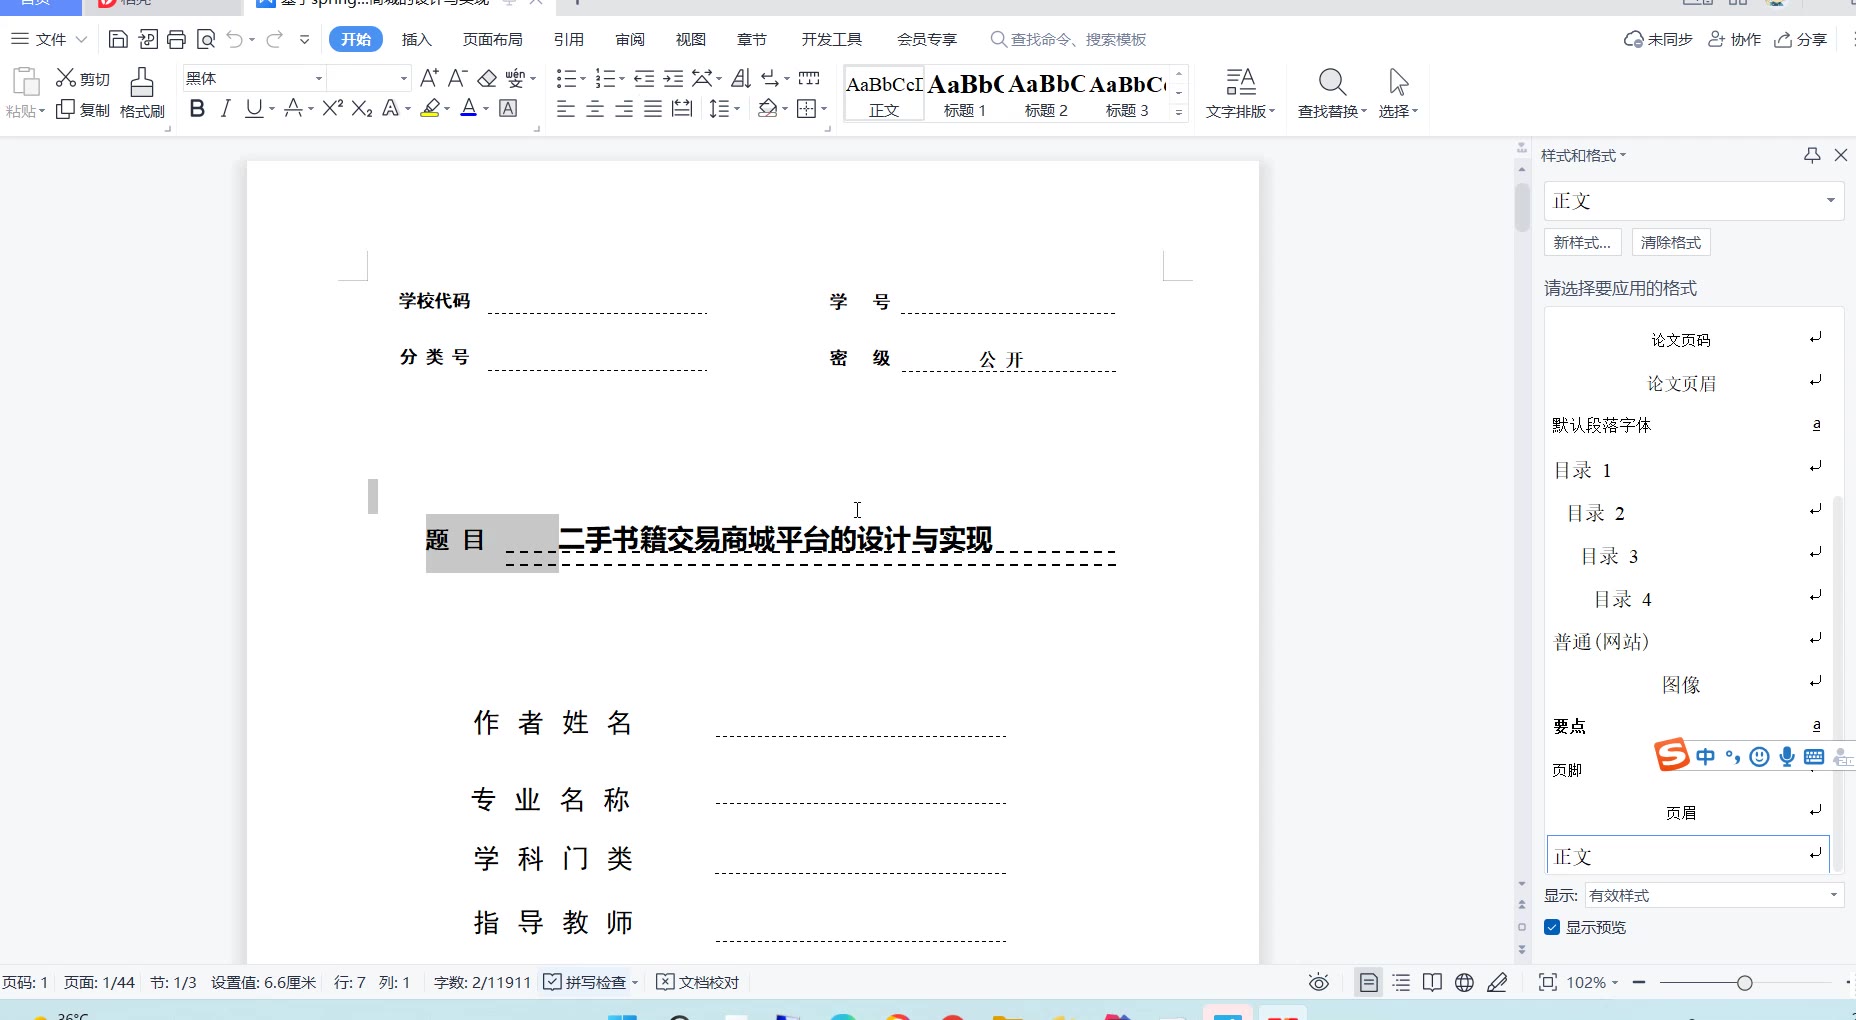Open the 文件 menu
Viewport: 1856px width, 1020px height.
pos(49,39)
